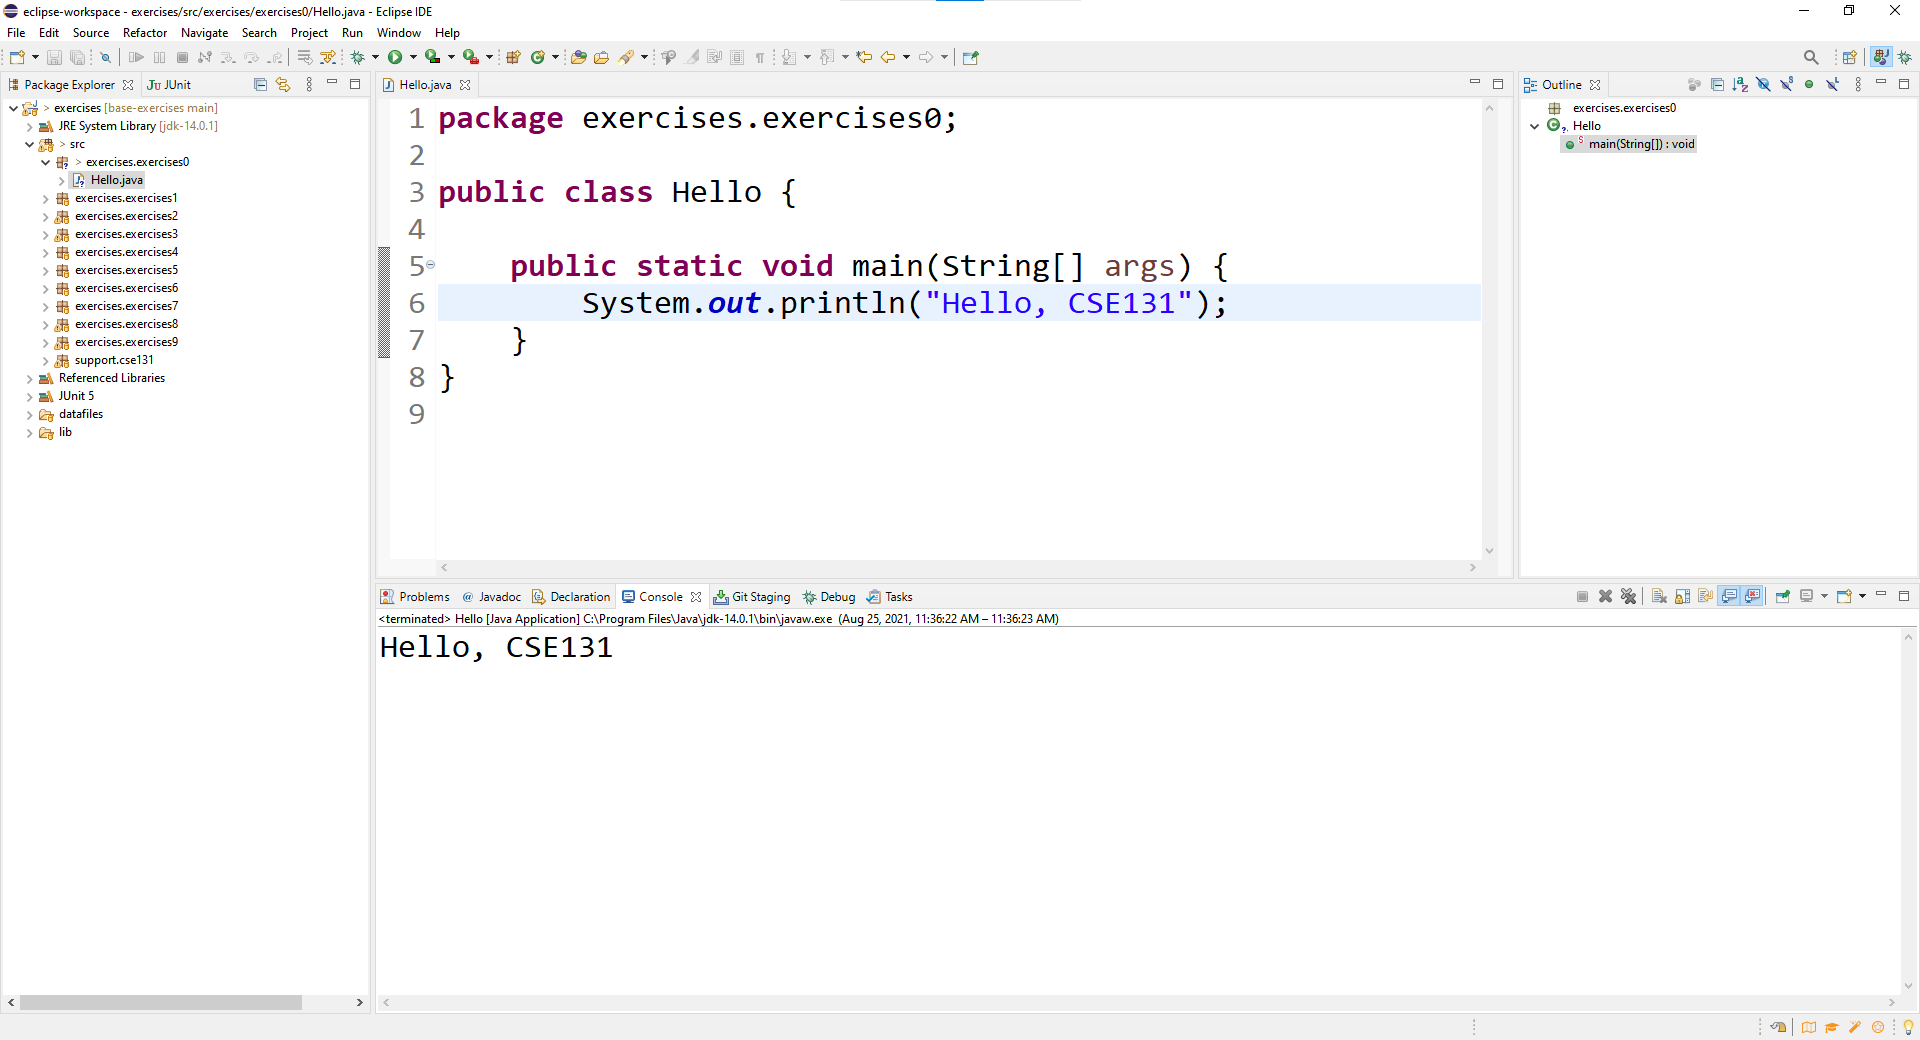
Task: Click the Tip of the Day lightbulb icon
Action: (x=1907, y=1027)
